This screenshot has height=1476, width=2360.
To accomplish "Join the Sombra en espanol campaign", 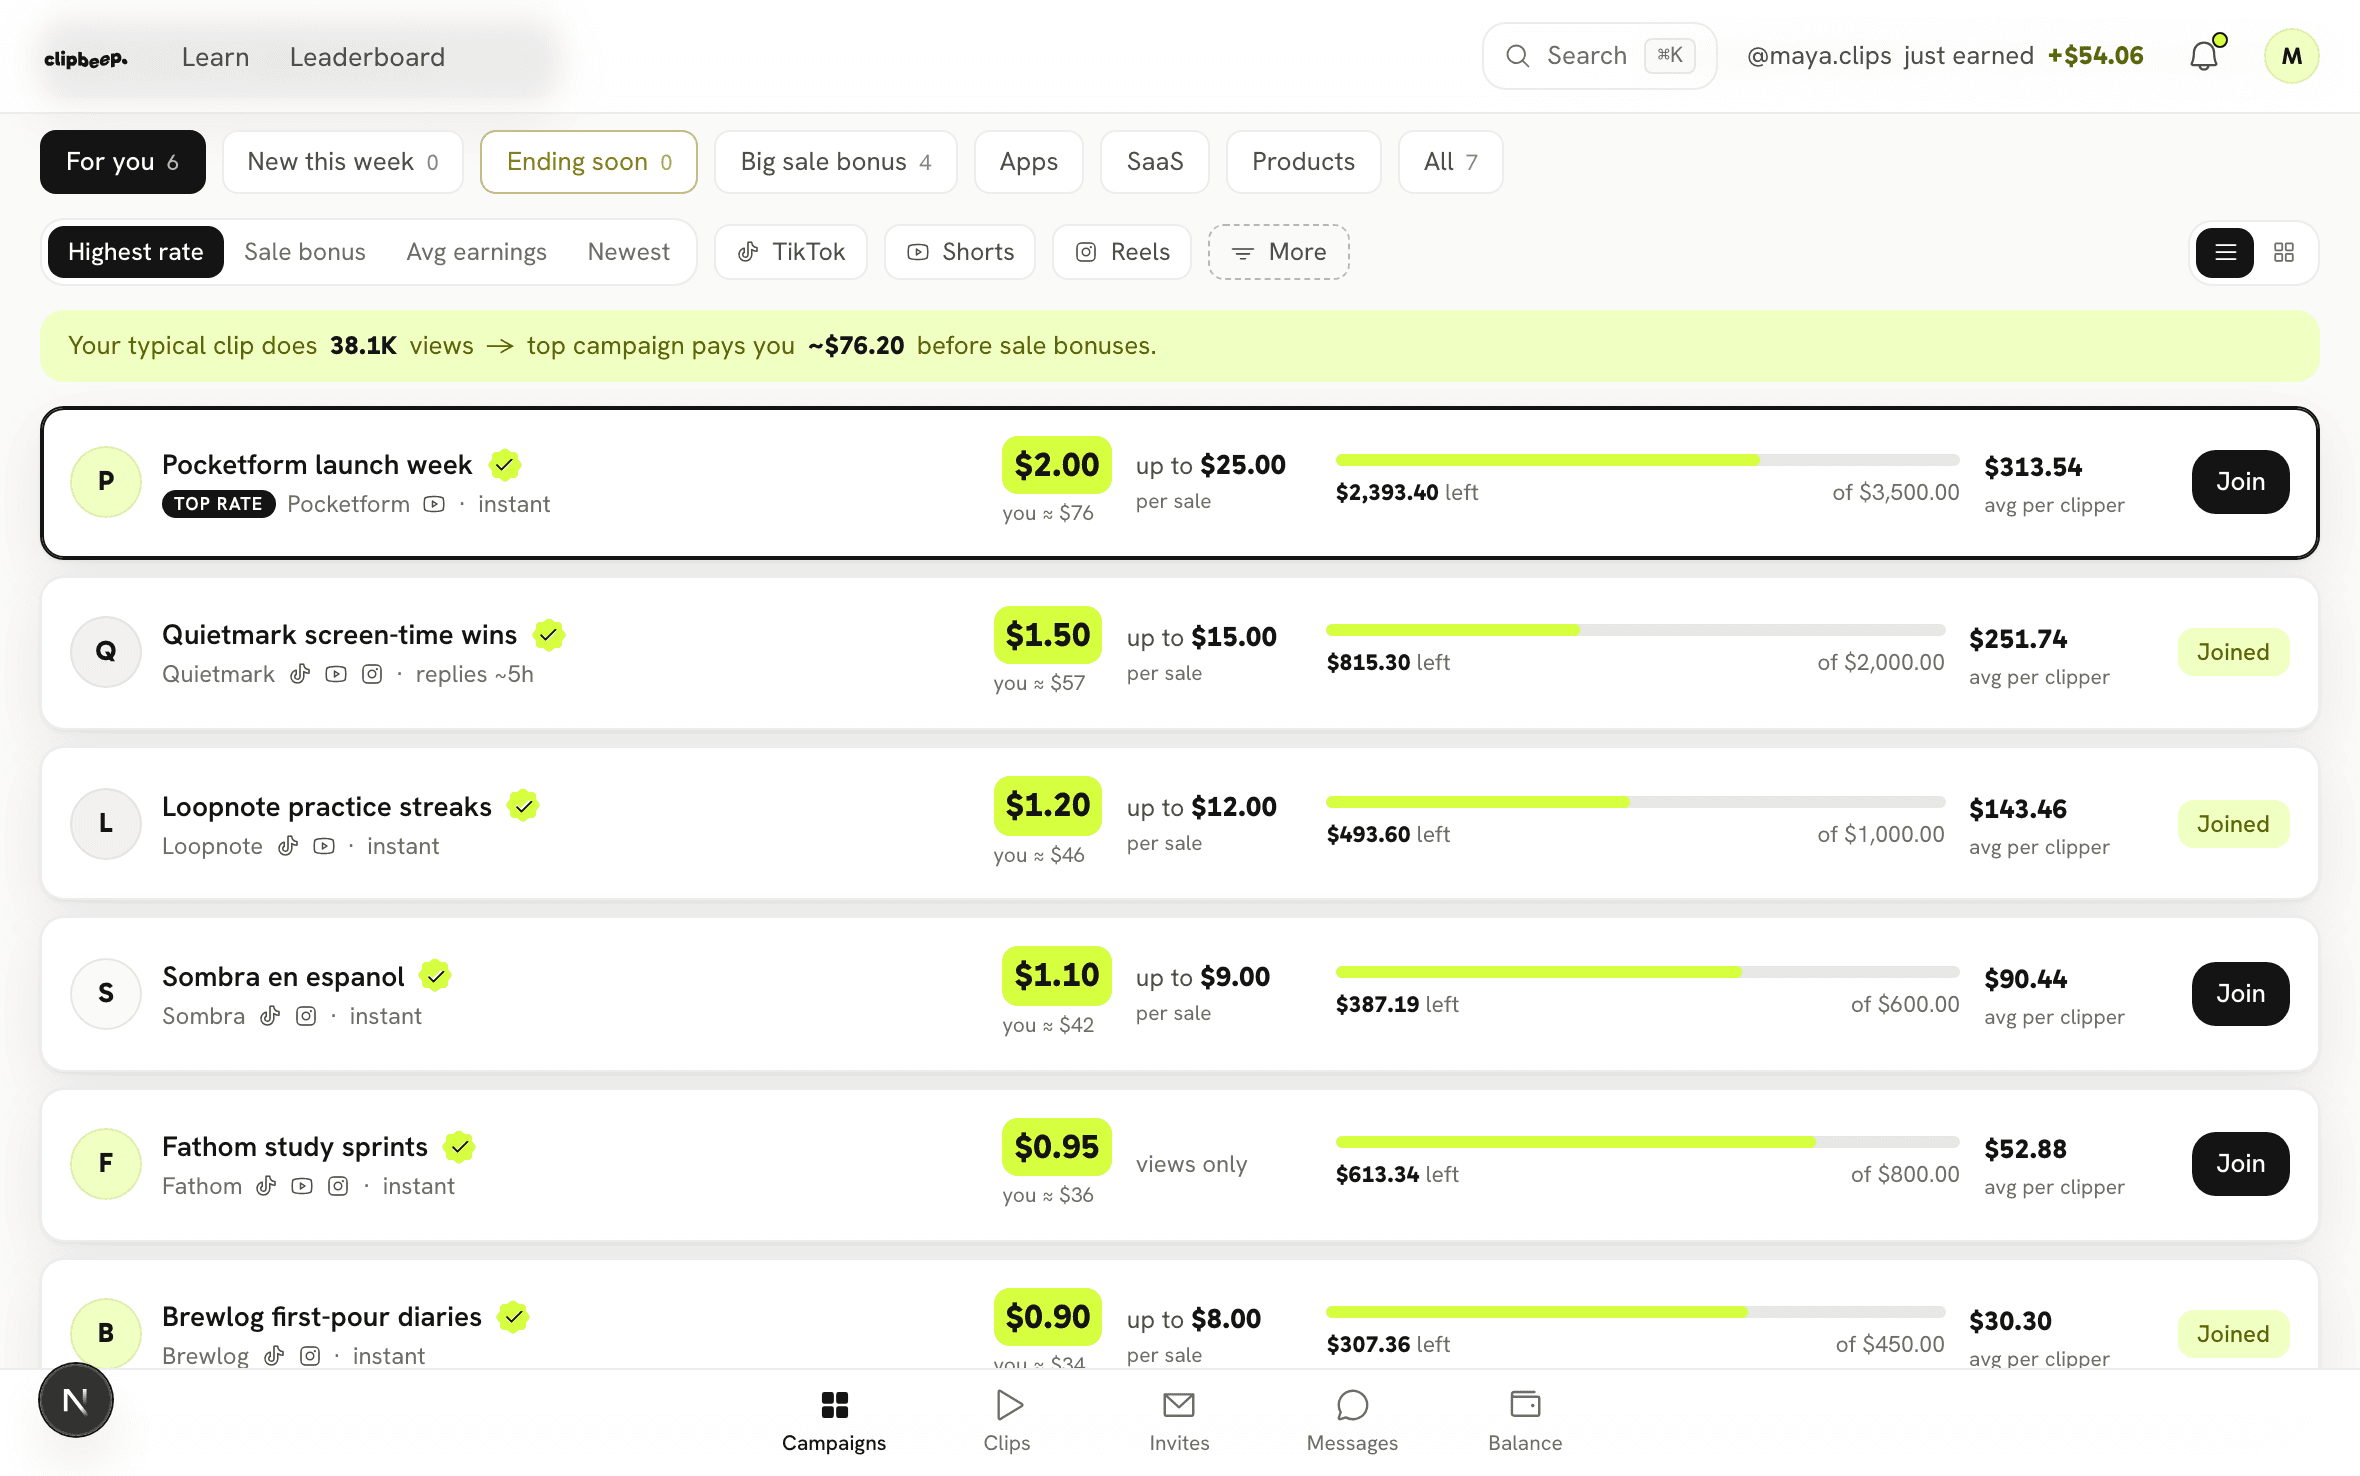I will [2241, 994].
